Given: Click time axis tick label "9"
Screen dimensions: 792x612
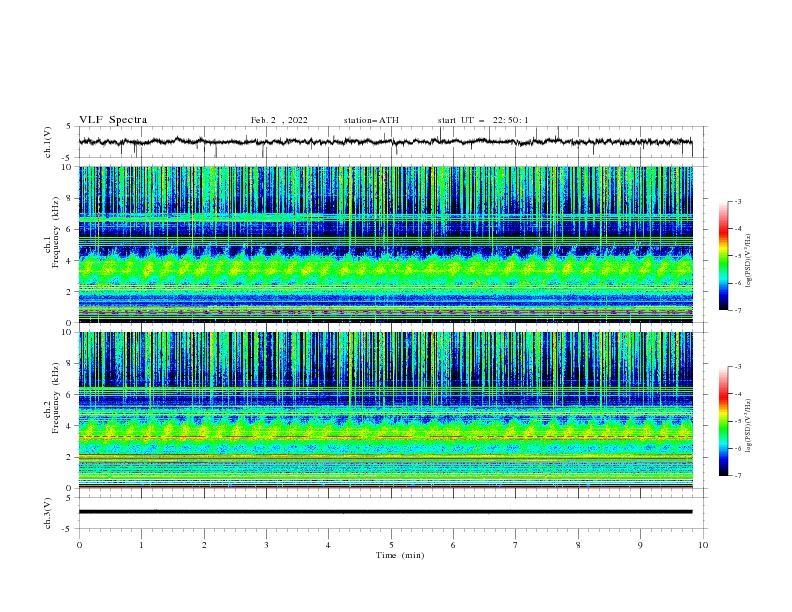Looking at the screenshot, I should coord(640,545).
